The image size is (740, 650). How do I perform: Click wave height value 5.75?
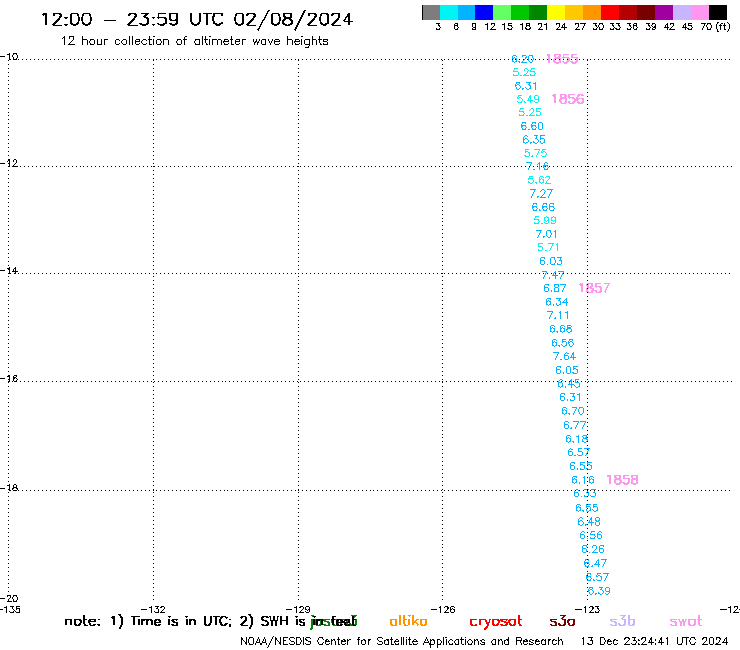[x=536, y=153]
